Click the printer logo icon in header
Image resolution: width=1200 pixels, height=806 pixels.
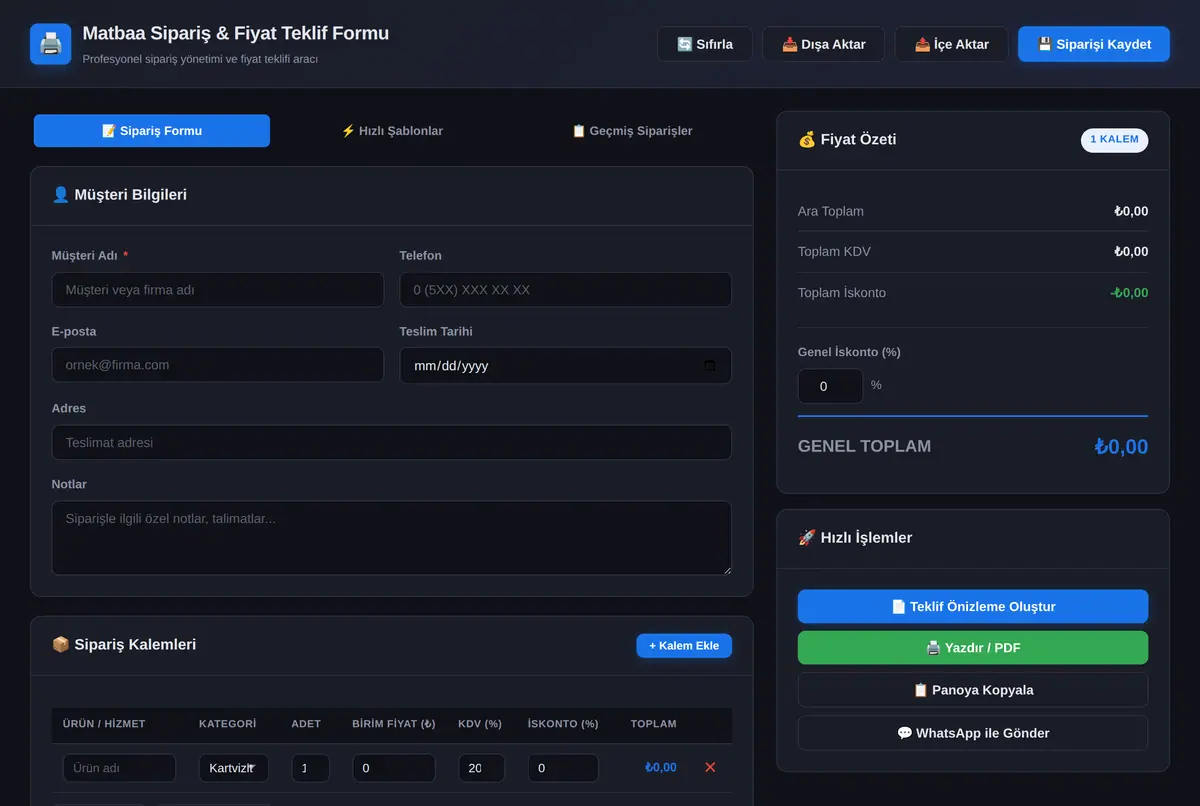click(x=51, y=44)
